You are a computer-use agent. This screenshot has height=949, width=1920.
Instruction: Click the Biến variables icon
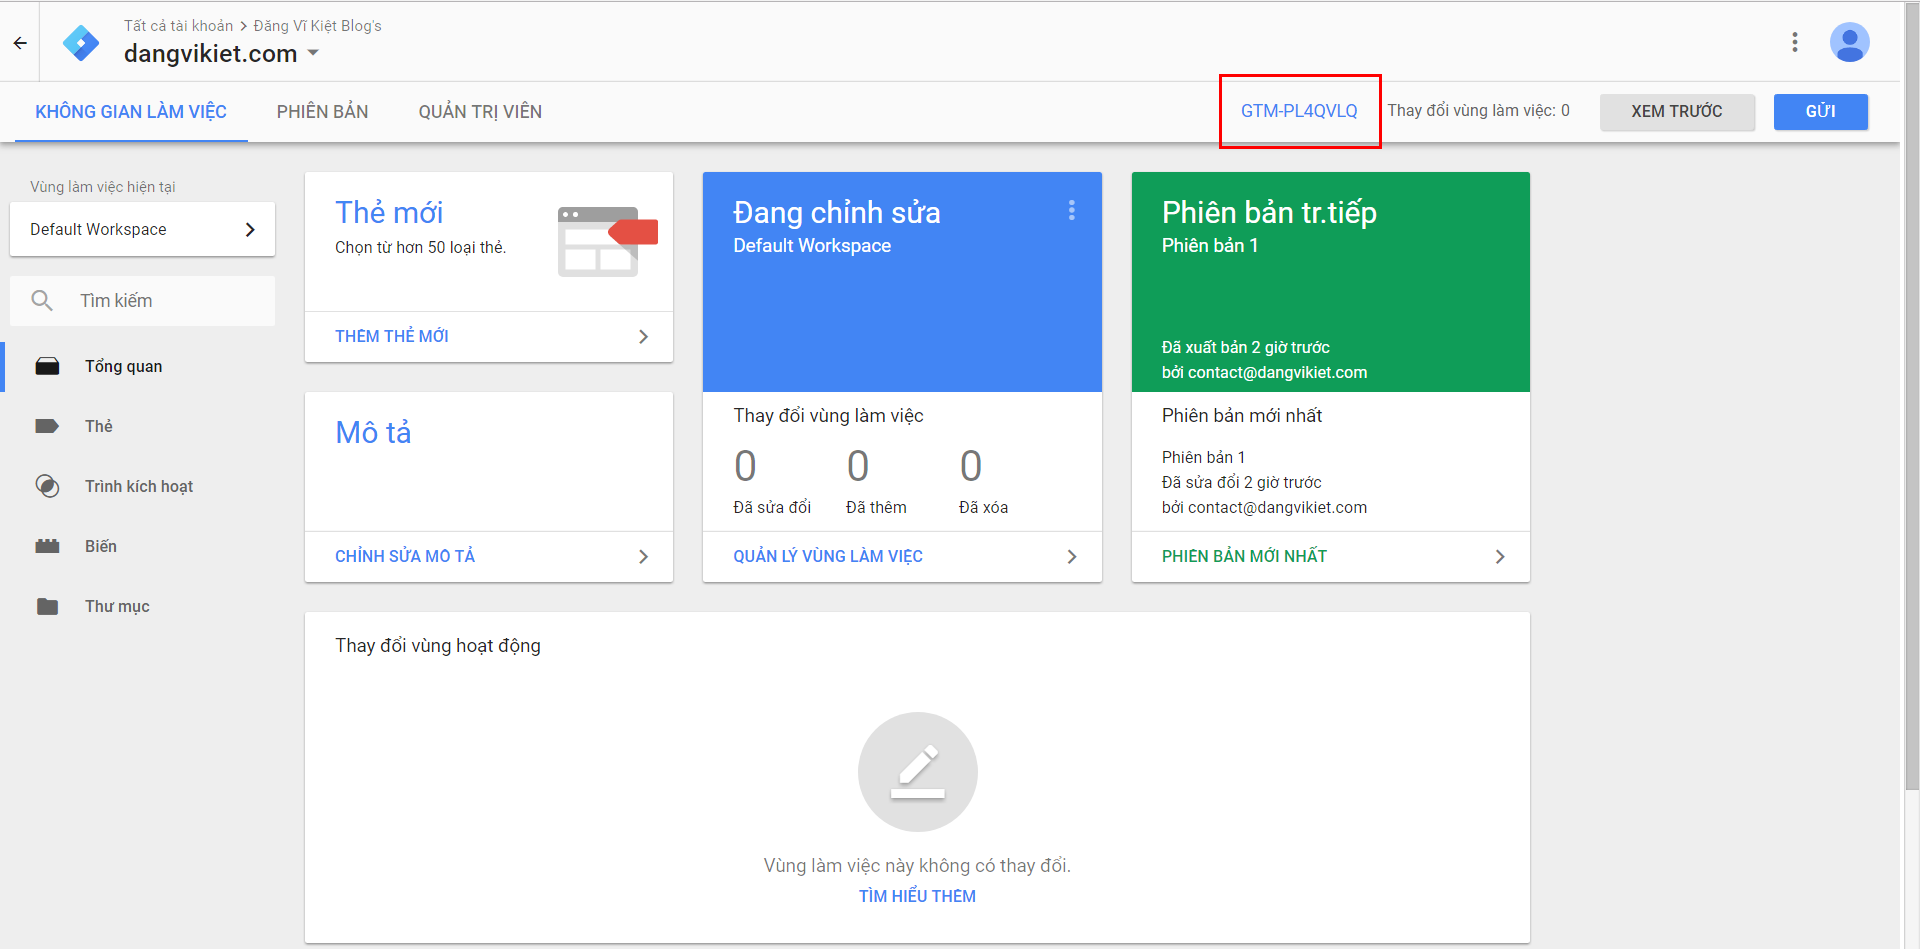tap(47, 546)
